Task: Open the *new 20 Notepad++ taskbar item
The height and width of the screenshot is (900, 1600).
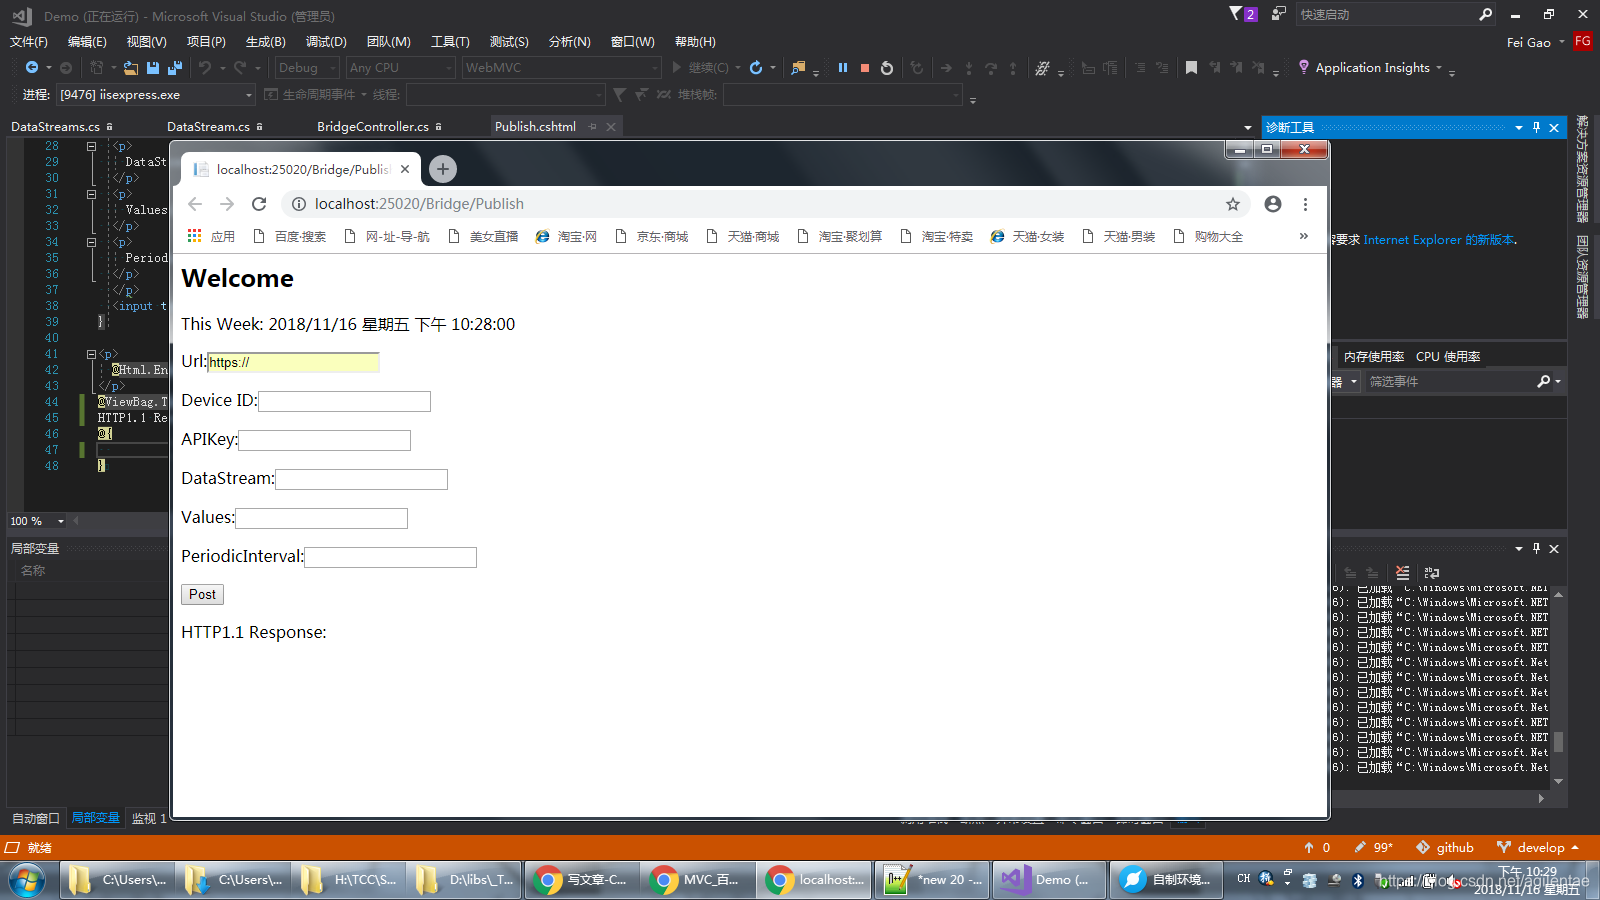Action: tap(932, 880)
